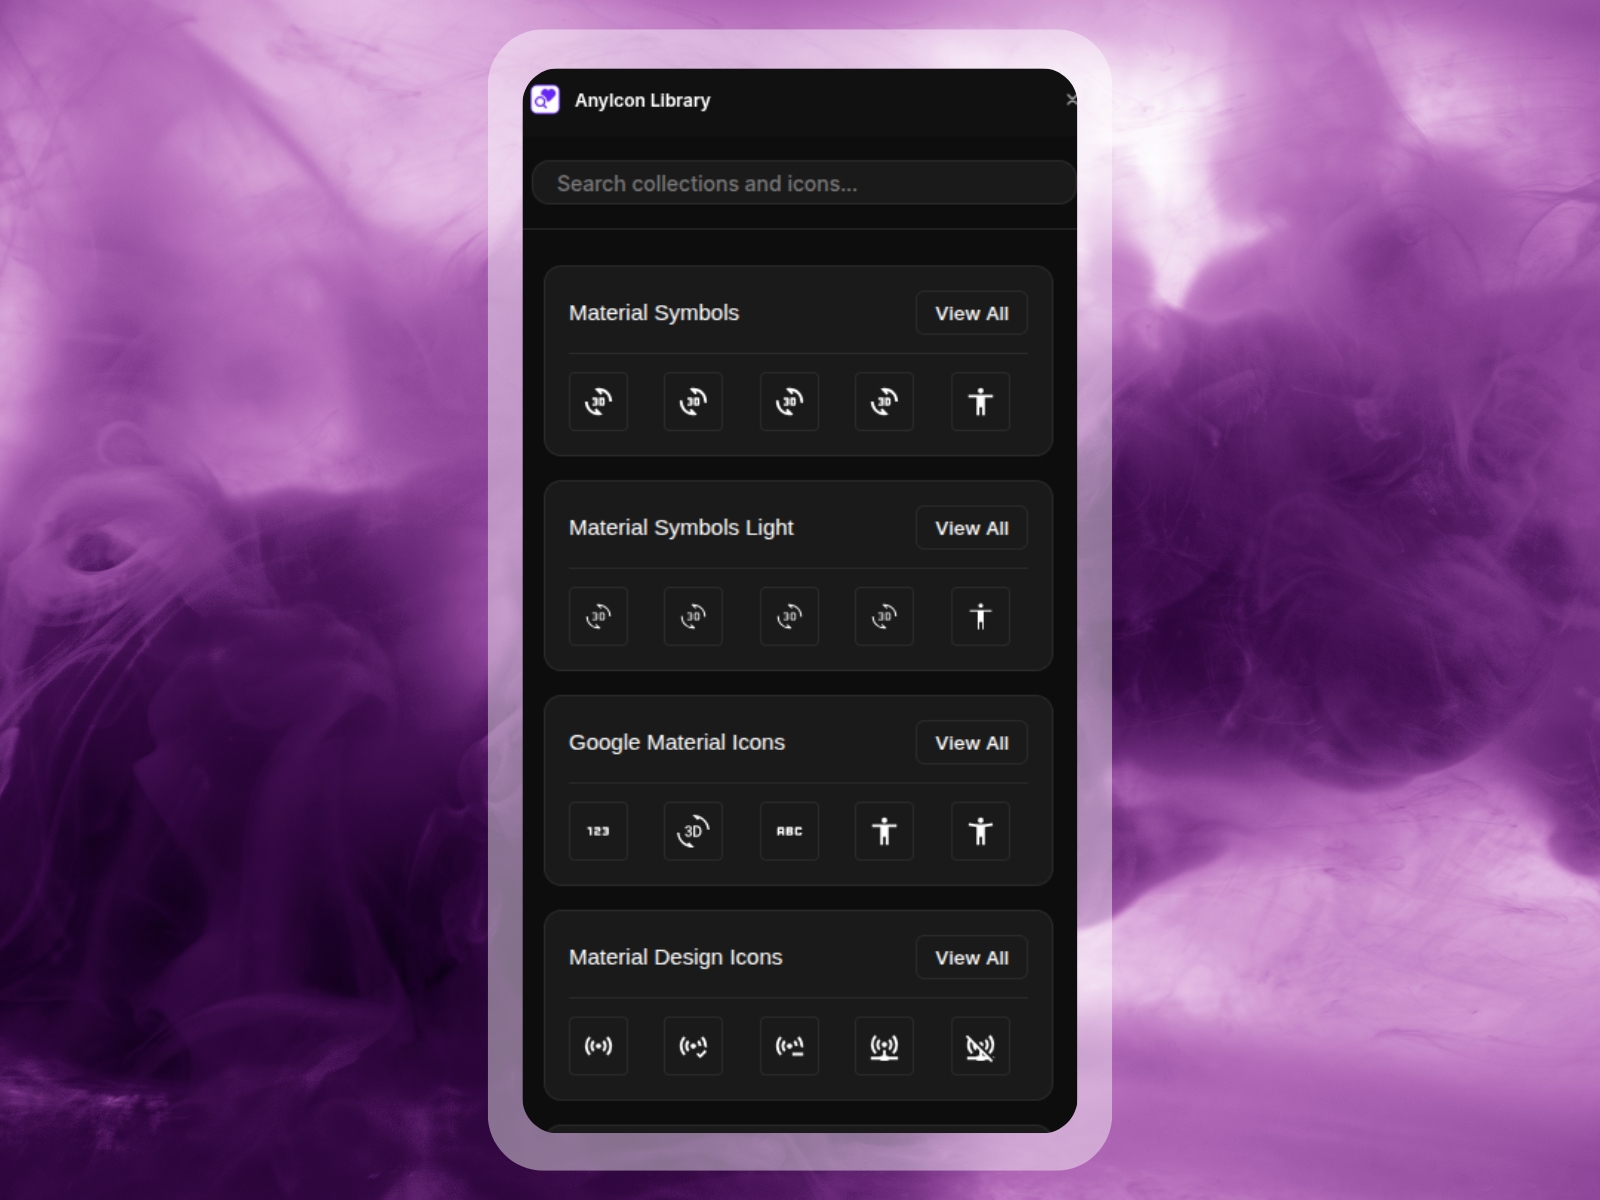Open View All for Material Symbols Light
Image resolution: width=1600 pixels, height=1200 pixels.
point(971,528)
